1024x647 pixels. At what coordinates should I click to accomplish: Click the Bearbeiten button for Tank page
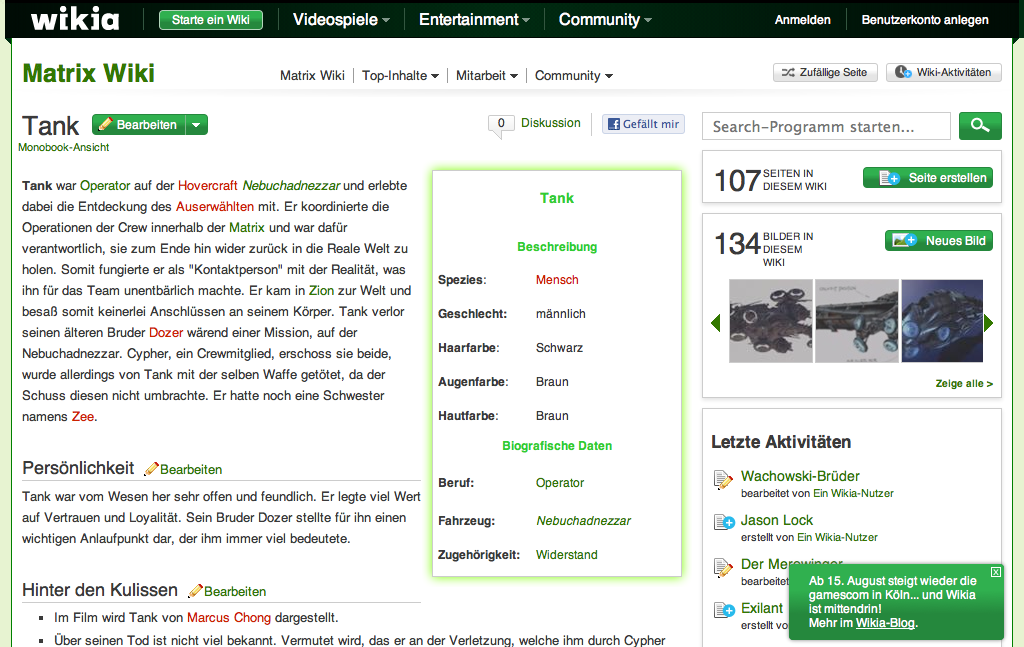coord(138,125)
